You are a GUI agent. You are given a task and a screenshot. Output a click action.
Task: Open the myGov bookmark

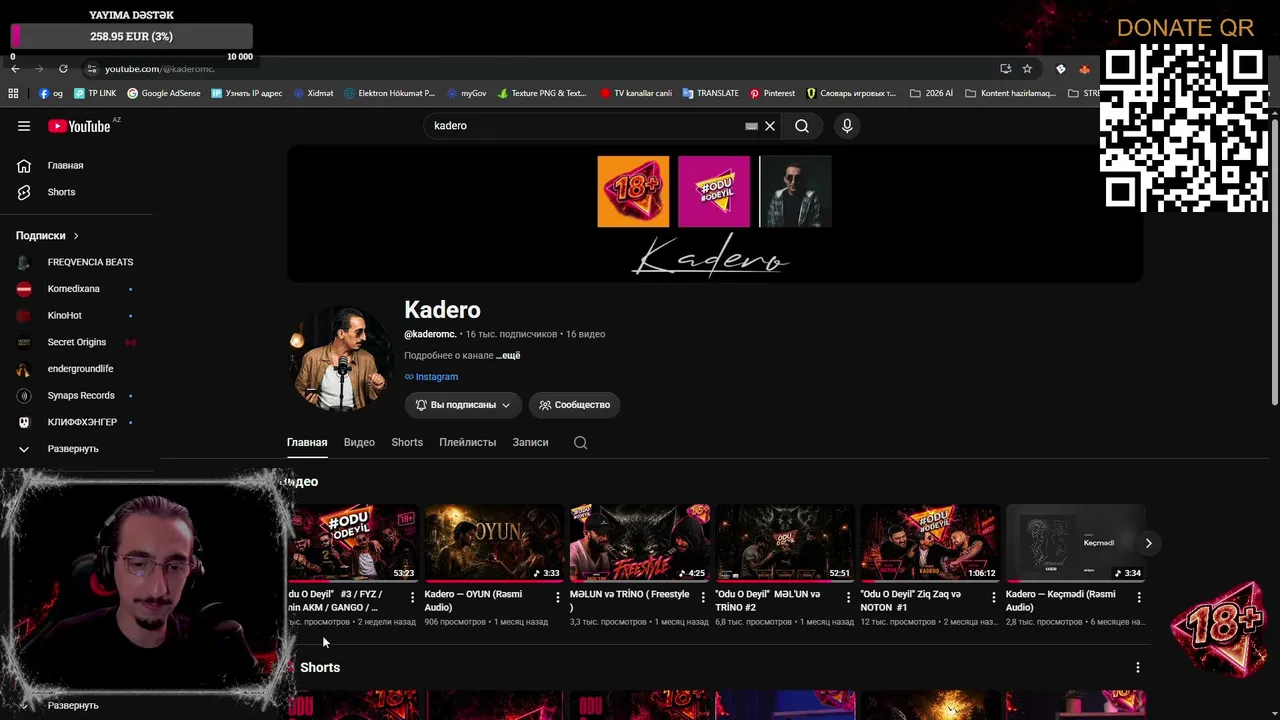click(466, 93)
